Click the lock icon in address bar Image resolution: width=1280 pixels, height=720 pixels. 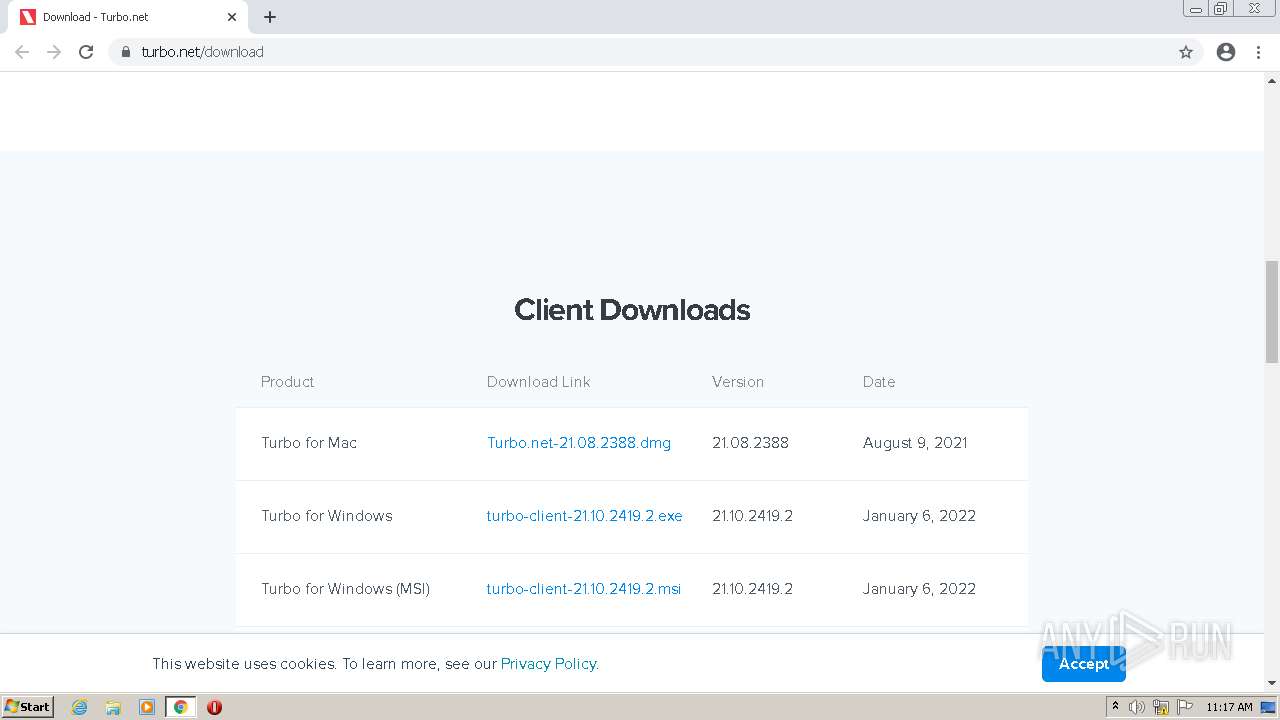[126, 52]
